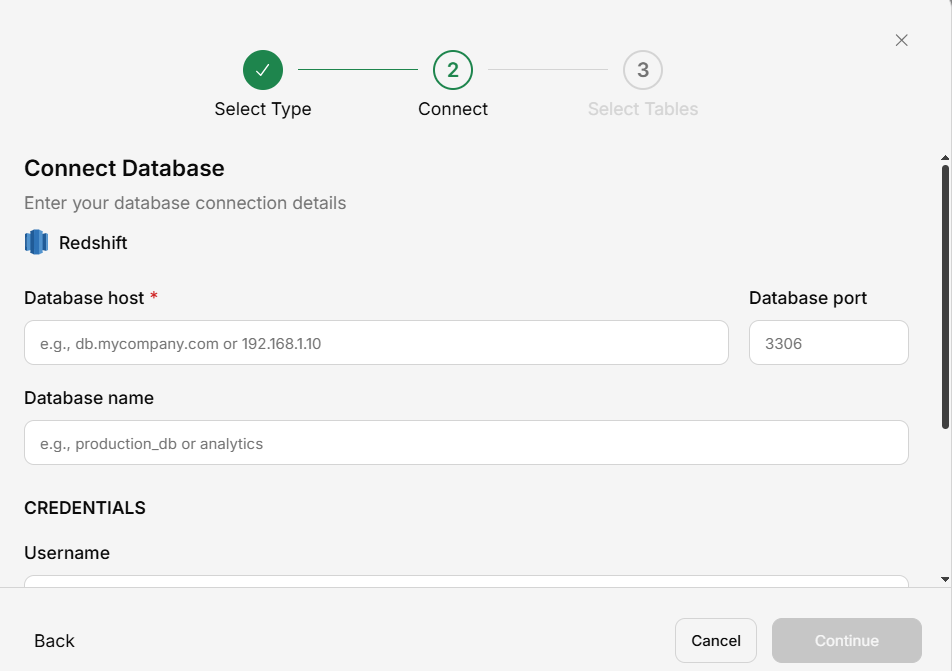Click the "Database host" field label
This screenshot has height=671, width=952.
point(84,298)
